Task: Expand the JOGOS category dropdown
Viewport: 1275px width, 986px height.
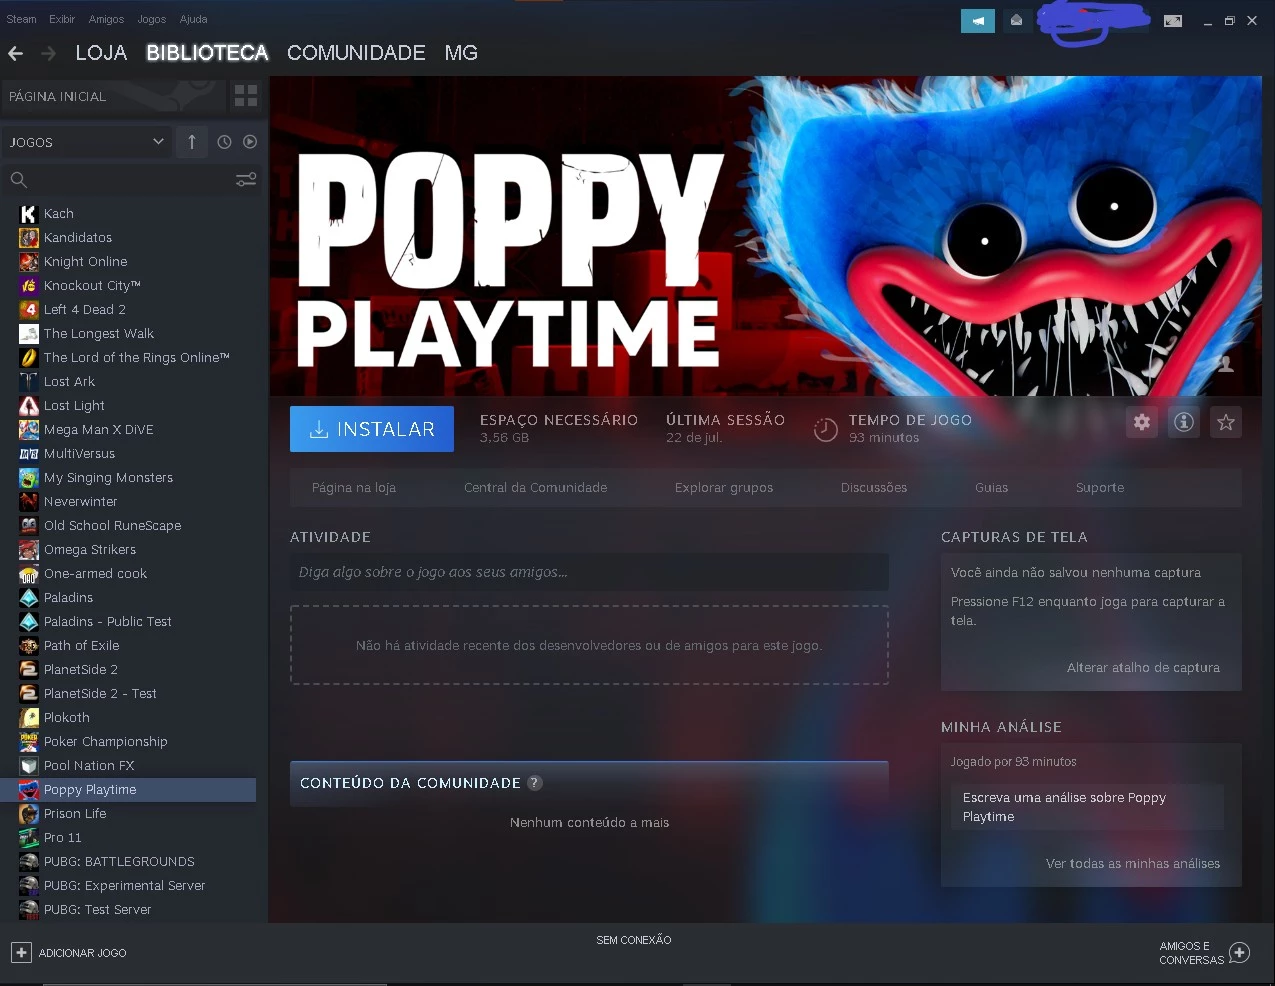Action: [86, 142]
